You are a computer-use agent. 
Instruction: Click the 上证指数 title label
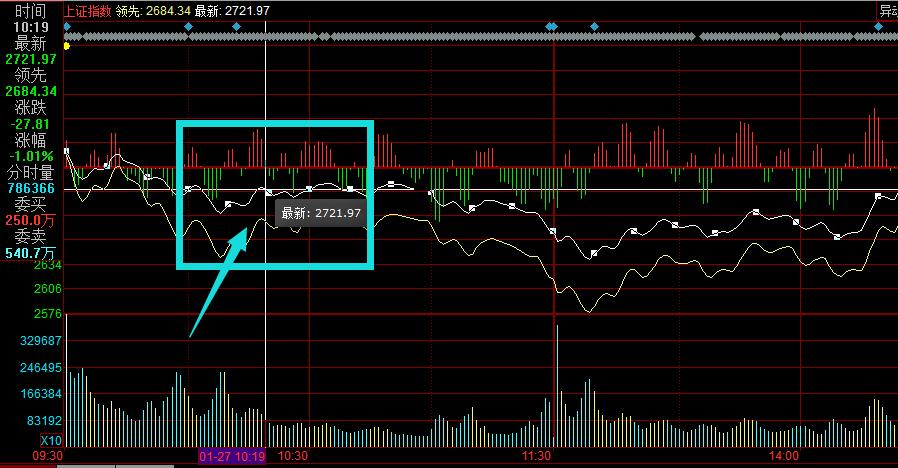click(87, 11)
